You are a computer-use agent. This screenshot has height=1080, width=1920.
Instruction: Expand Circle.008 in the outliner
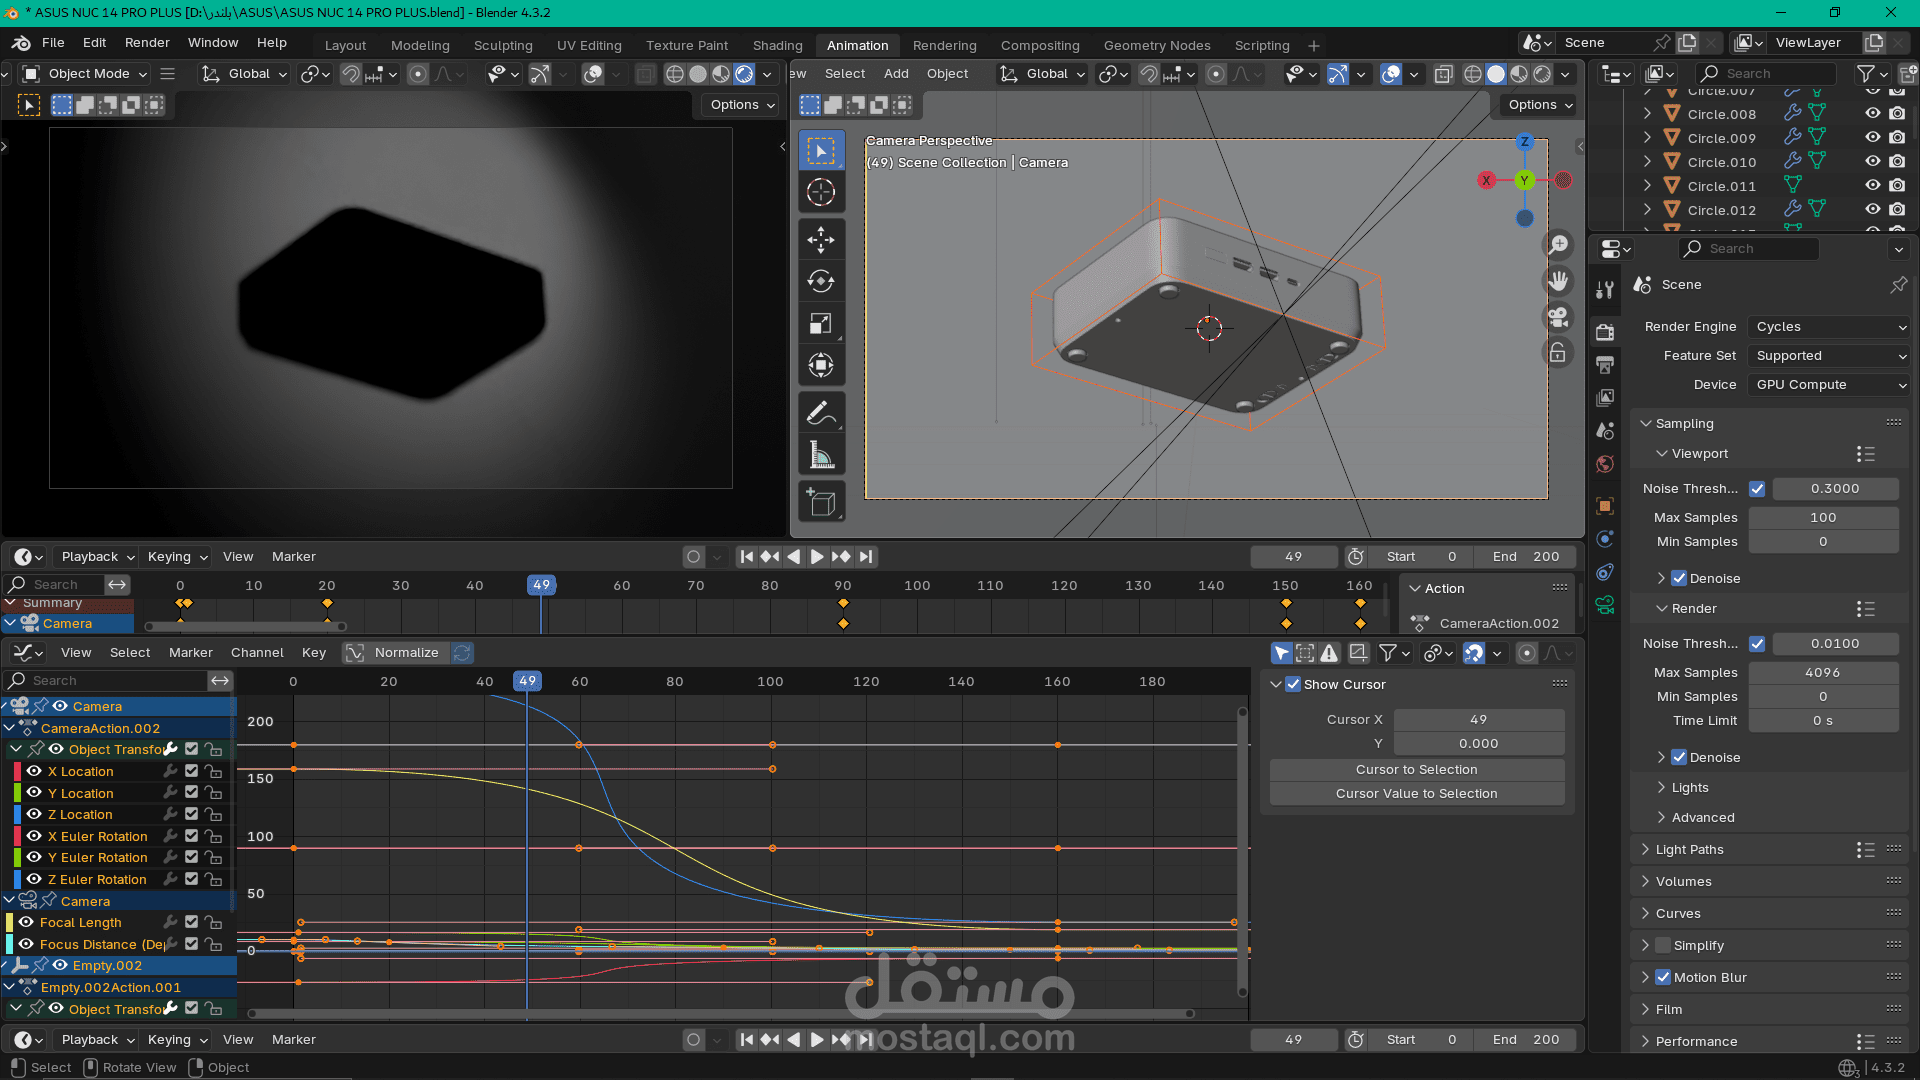tap(1647, 114)
